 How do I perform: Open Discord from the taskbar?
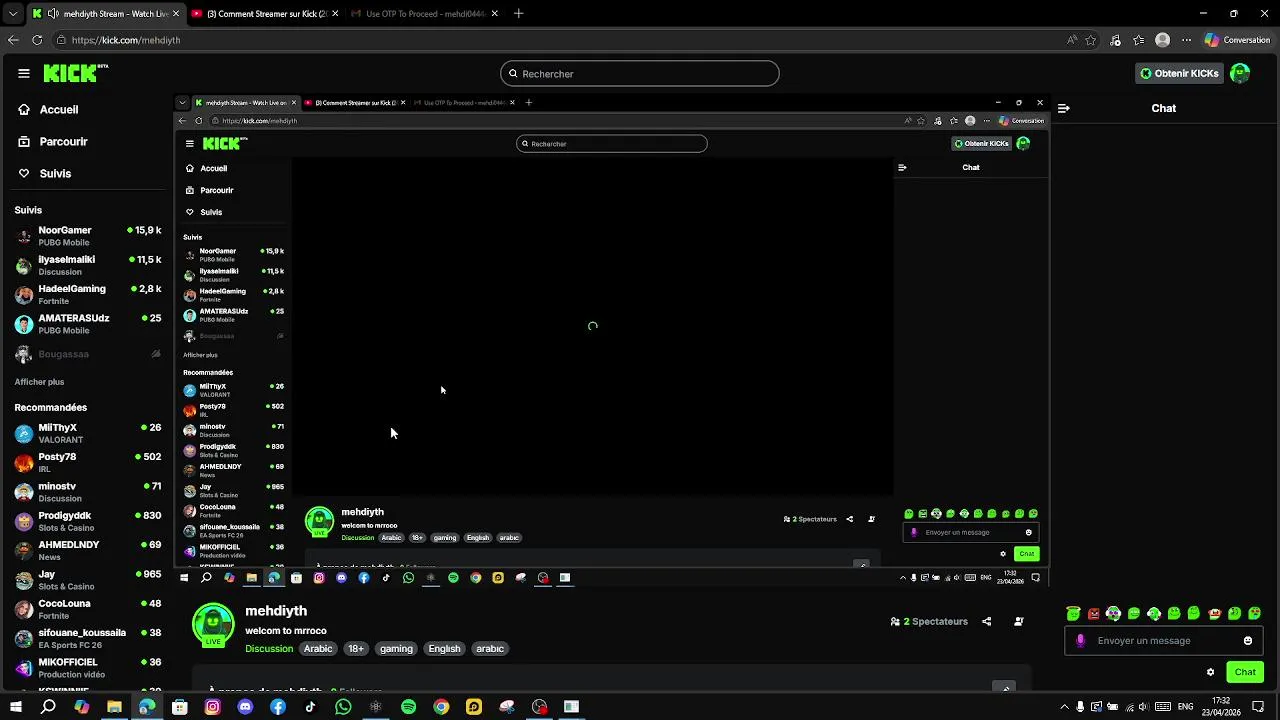pyautogui.click(x=245, y=707)
